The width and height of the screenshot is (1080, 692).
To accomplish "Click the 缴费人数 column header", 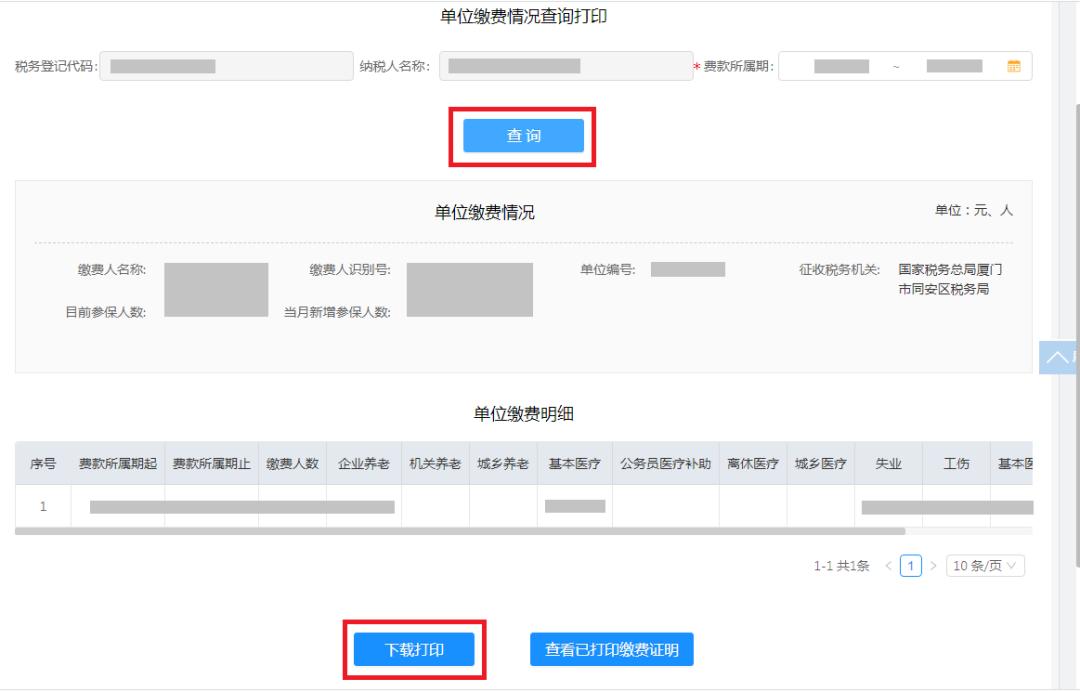I will [x=291, y=463].
